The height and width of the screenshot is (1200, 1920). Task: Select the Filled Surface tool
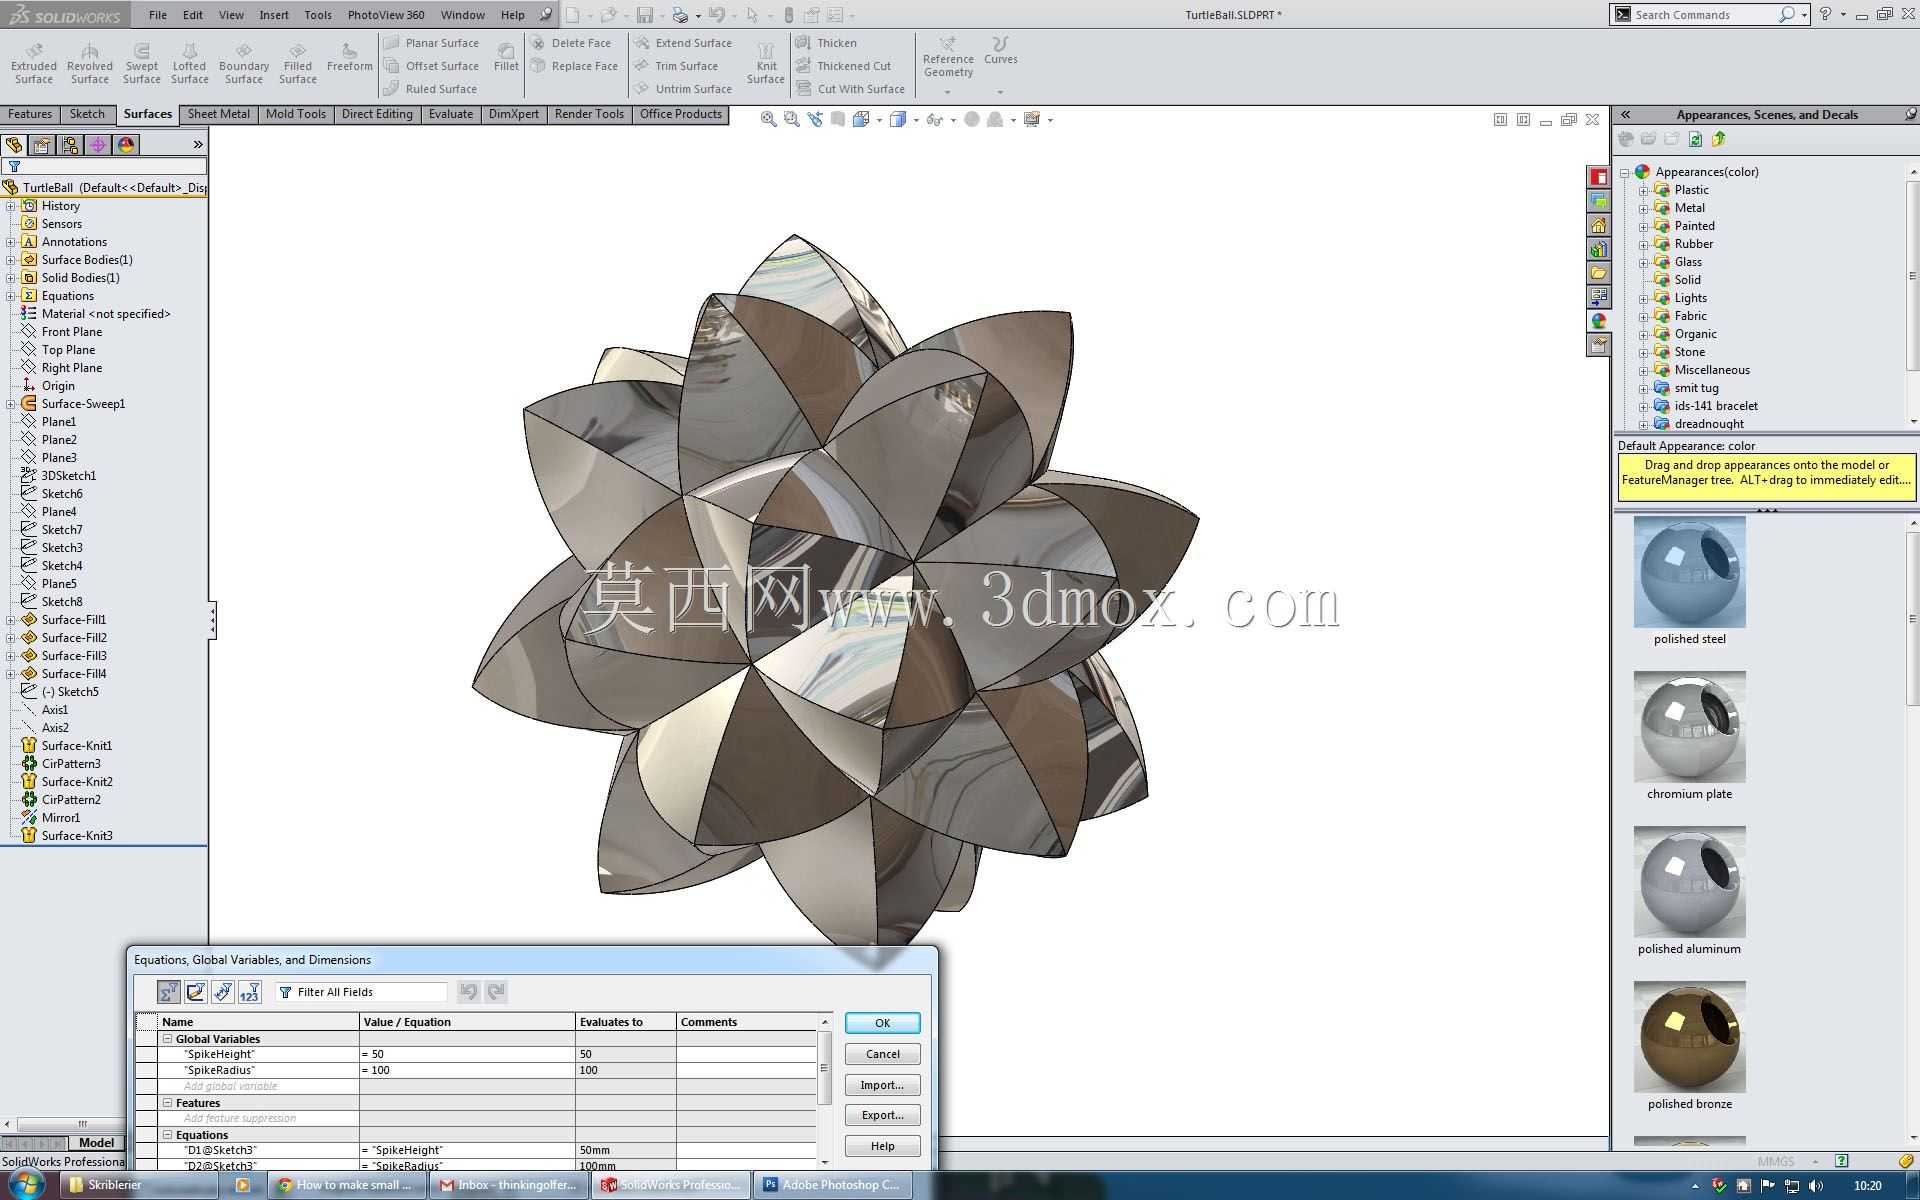pyautogui.click(x=298, y=63)
